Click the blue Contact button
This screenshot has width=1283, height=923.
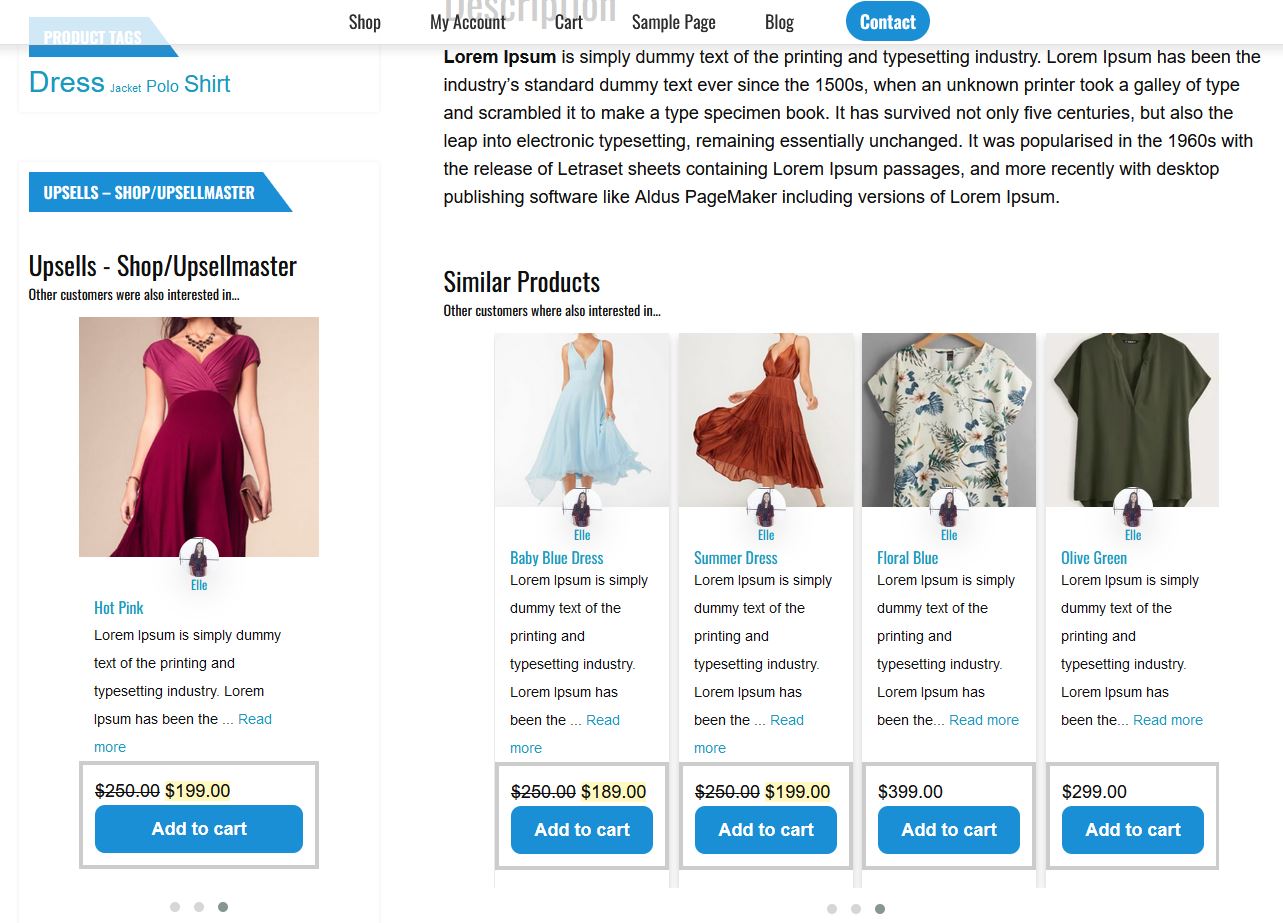coord(888,22)
